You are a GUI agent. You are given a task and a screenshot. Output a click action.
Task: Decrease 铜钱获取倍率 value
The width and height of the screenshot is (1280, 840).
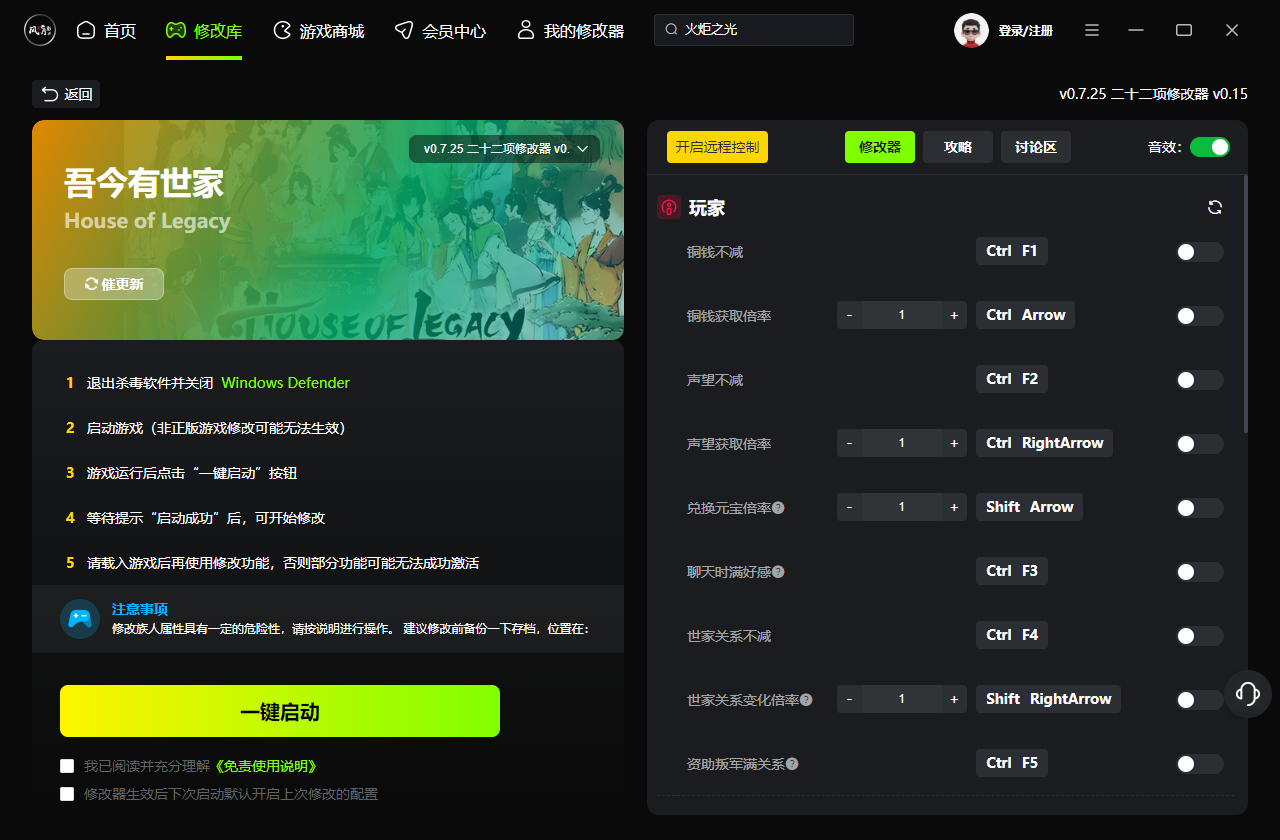coord(850,315)
